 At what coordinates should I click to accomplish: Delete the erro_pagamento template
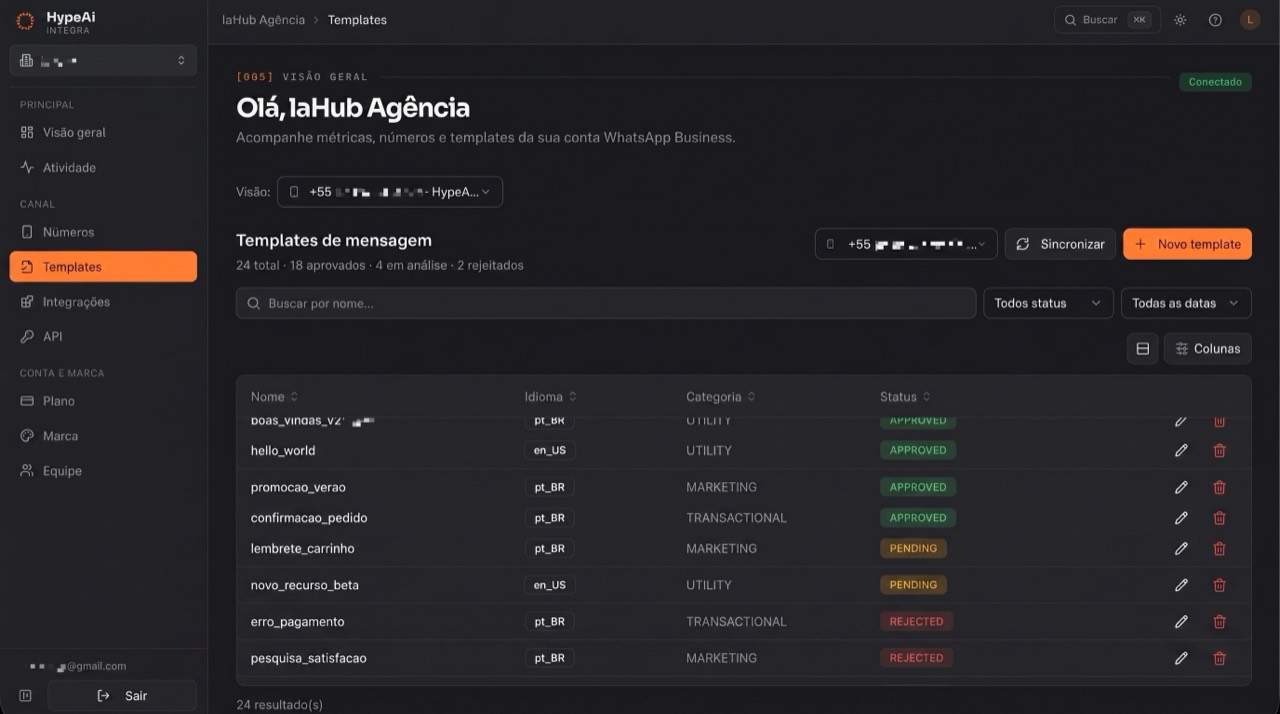tap(1219, 622)
